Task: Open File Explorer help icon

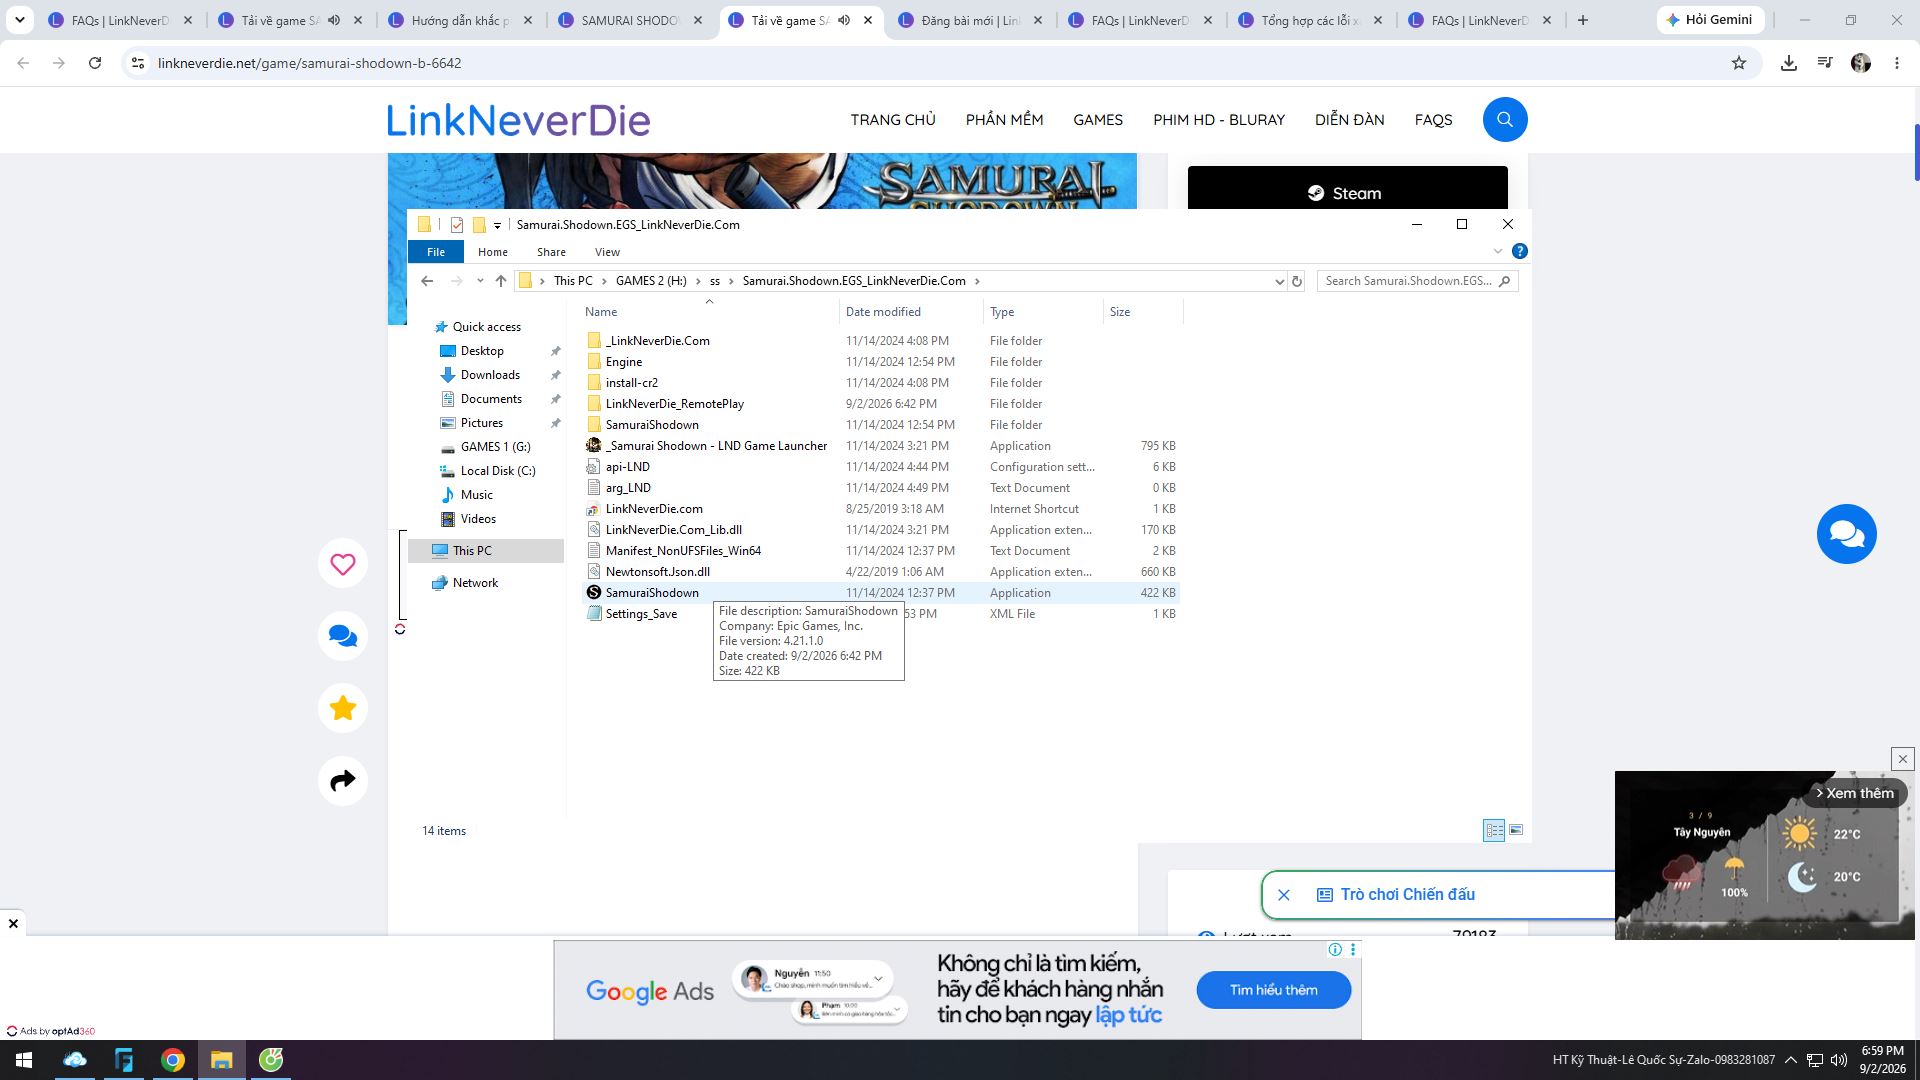Action: tap(1520, 251)
